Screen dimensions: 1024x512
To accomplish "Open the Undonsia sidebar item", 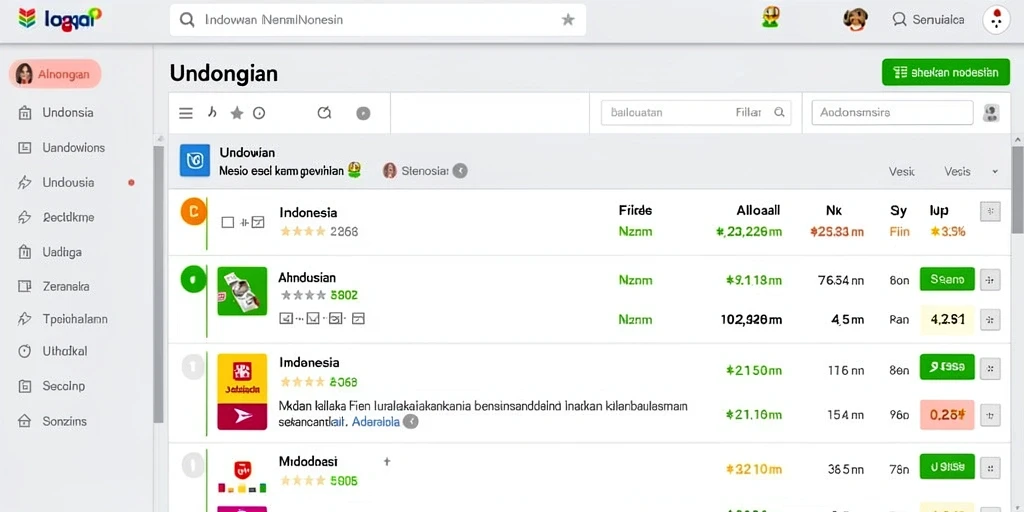I will 56,112.
